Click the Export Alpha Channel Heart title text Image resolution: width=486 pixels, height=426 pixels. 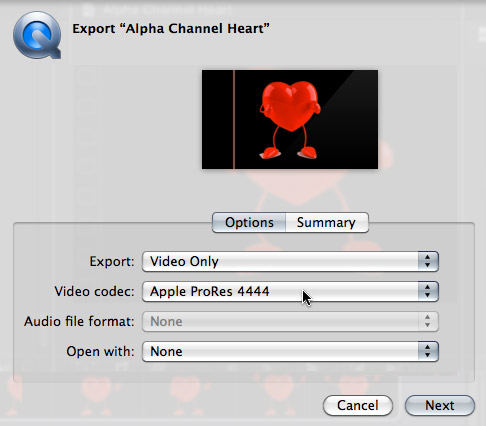pyautogui.click(x=171, y=29)
